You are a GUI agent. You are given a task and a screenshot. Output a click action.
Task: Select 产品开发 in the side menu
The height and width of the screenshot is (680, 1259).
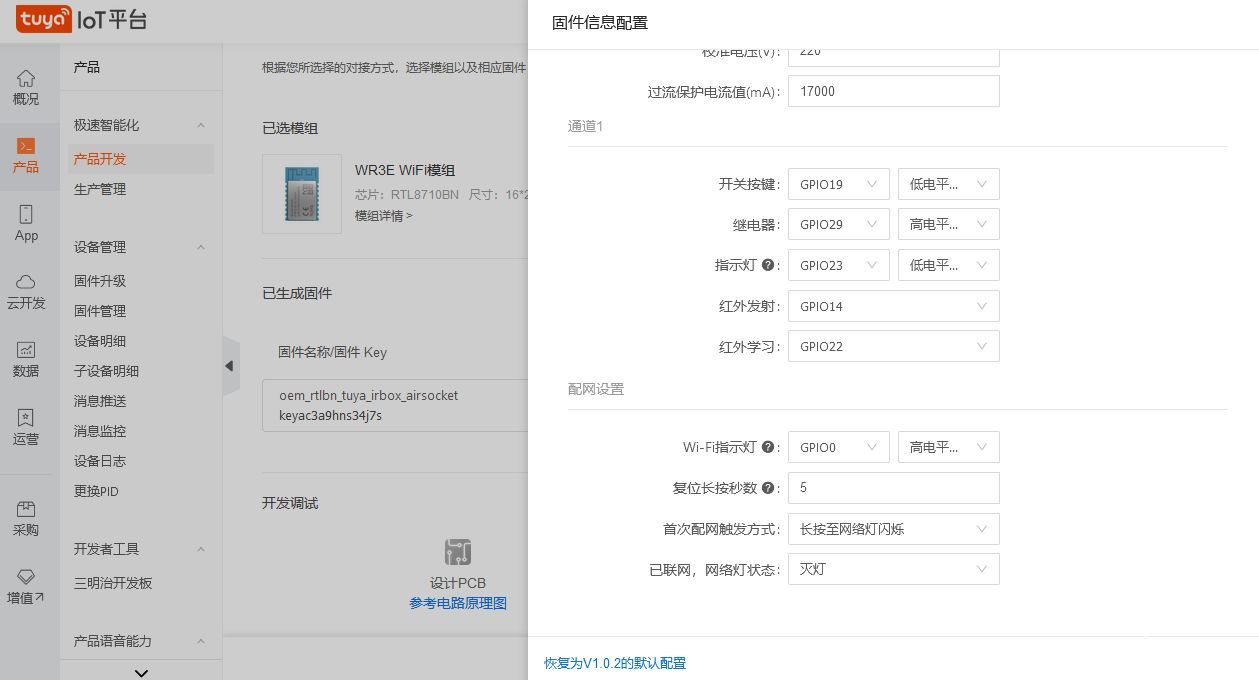point(100,159)
